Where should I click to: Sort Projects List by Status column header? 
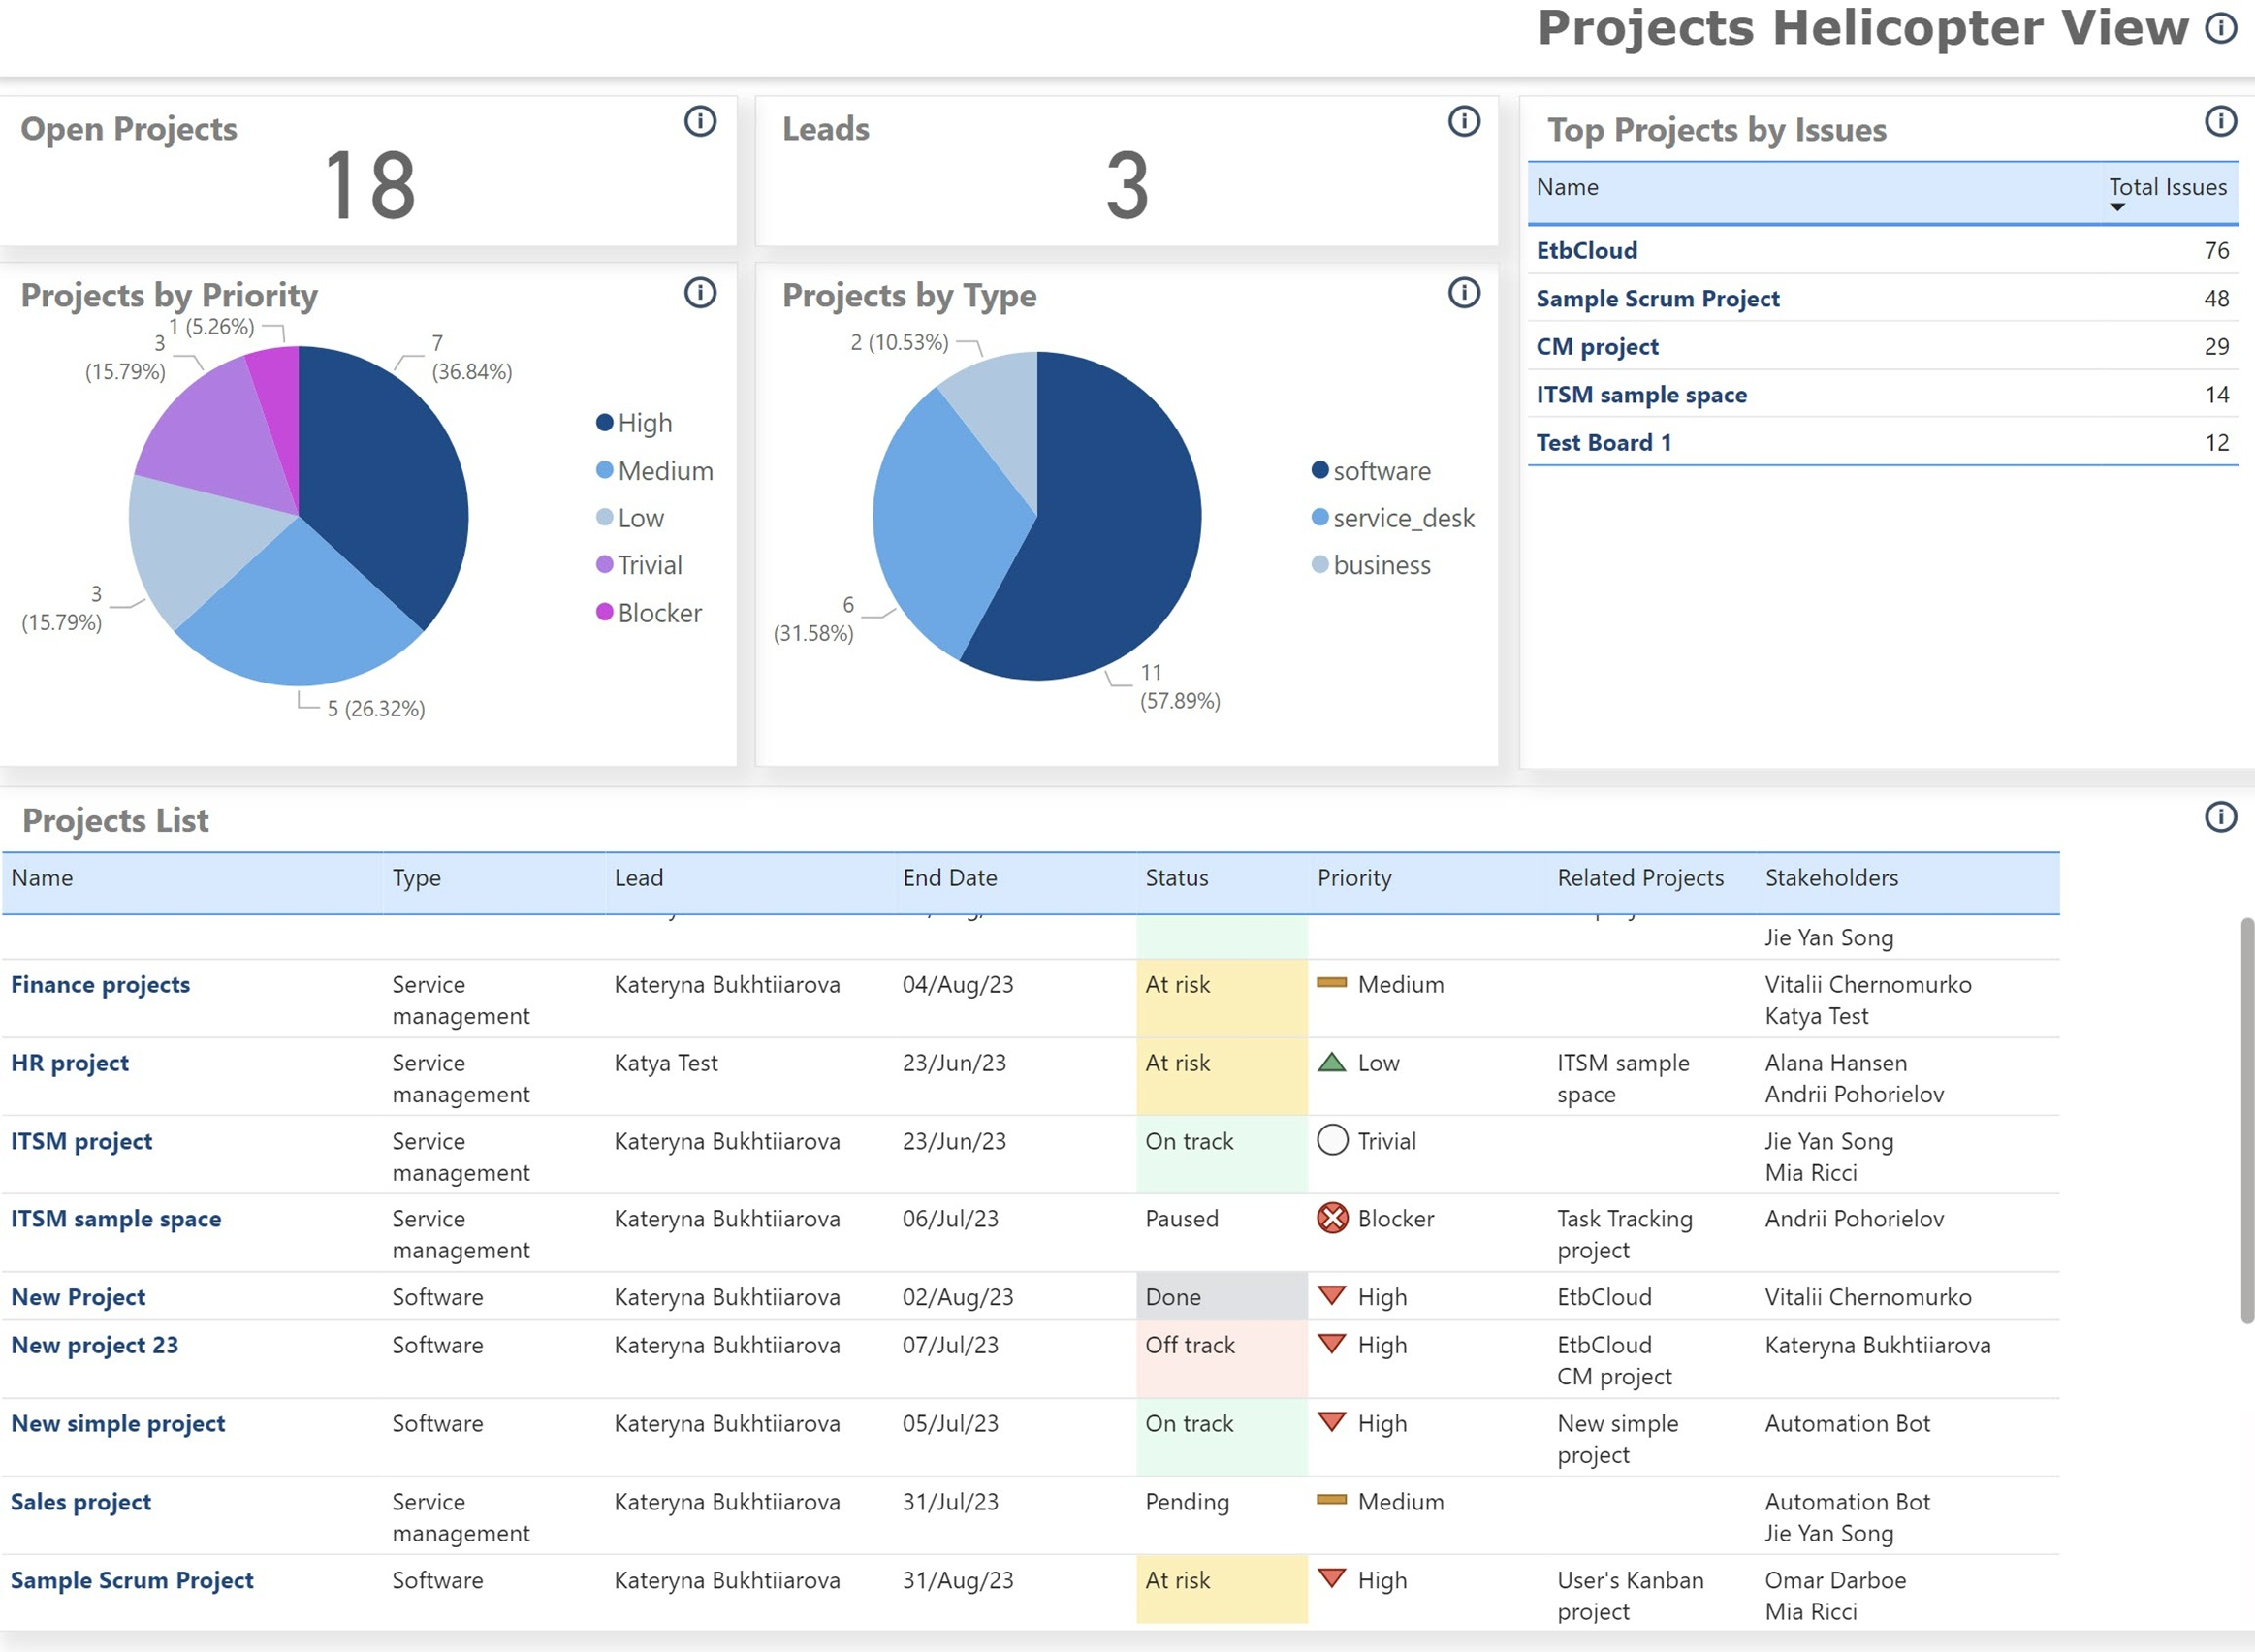point(1176,878)
